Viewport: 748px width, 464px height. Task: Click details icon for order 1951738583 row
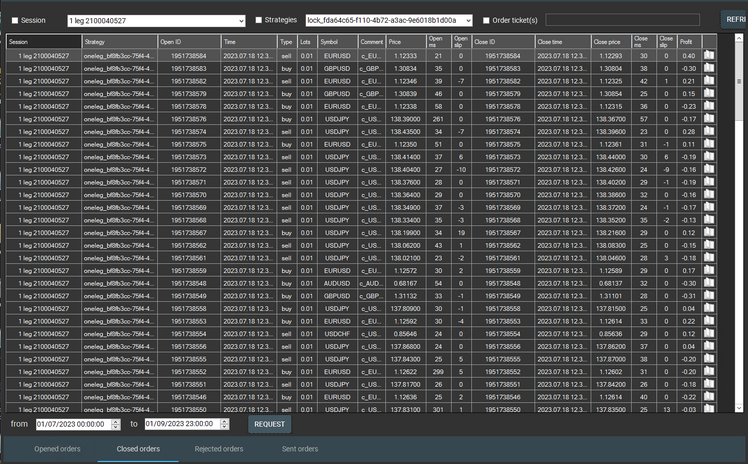pyautogui.click(x=709, y=68)
